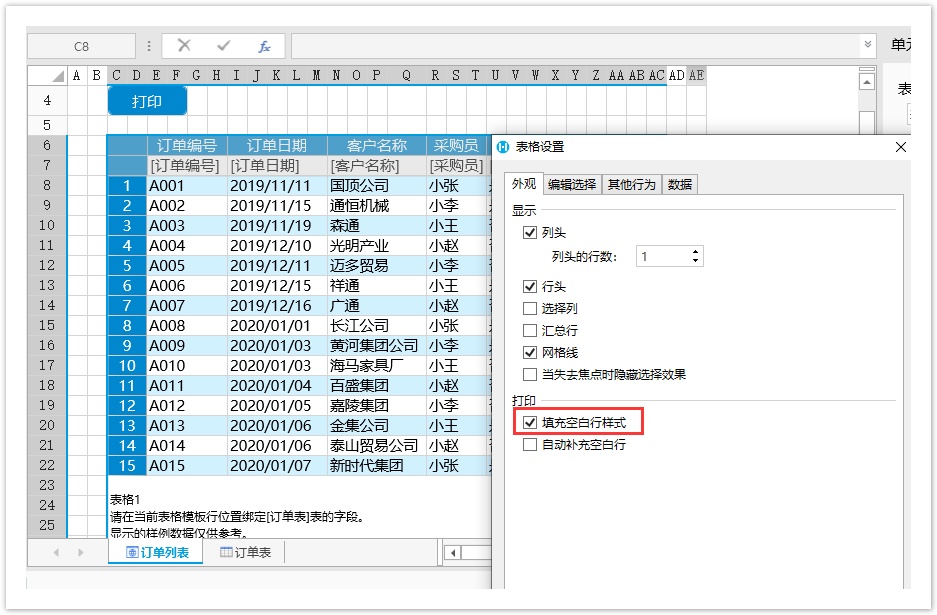Toggle the 汇总行 checkbox
937x615 pixels.
530,331
